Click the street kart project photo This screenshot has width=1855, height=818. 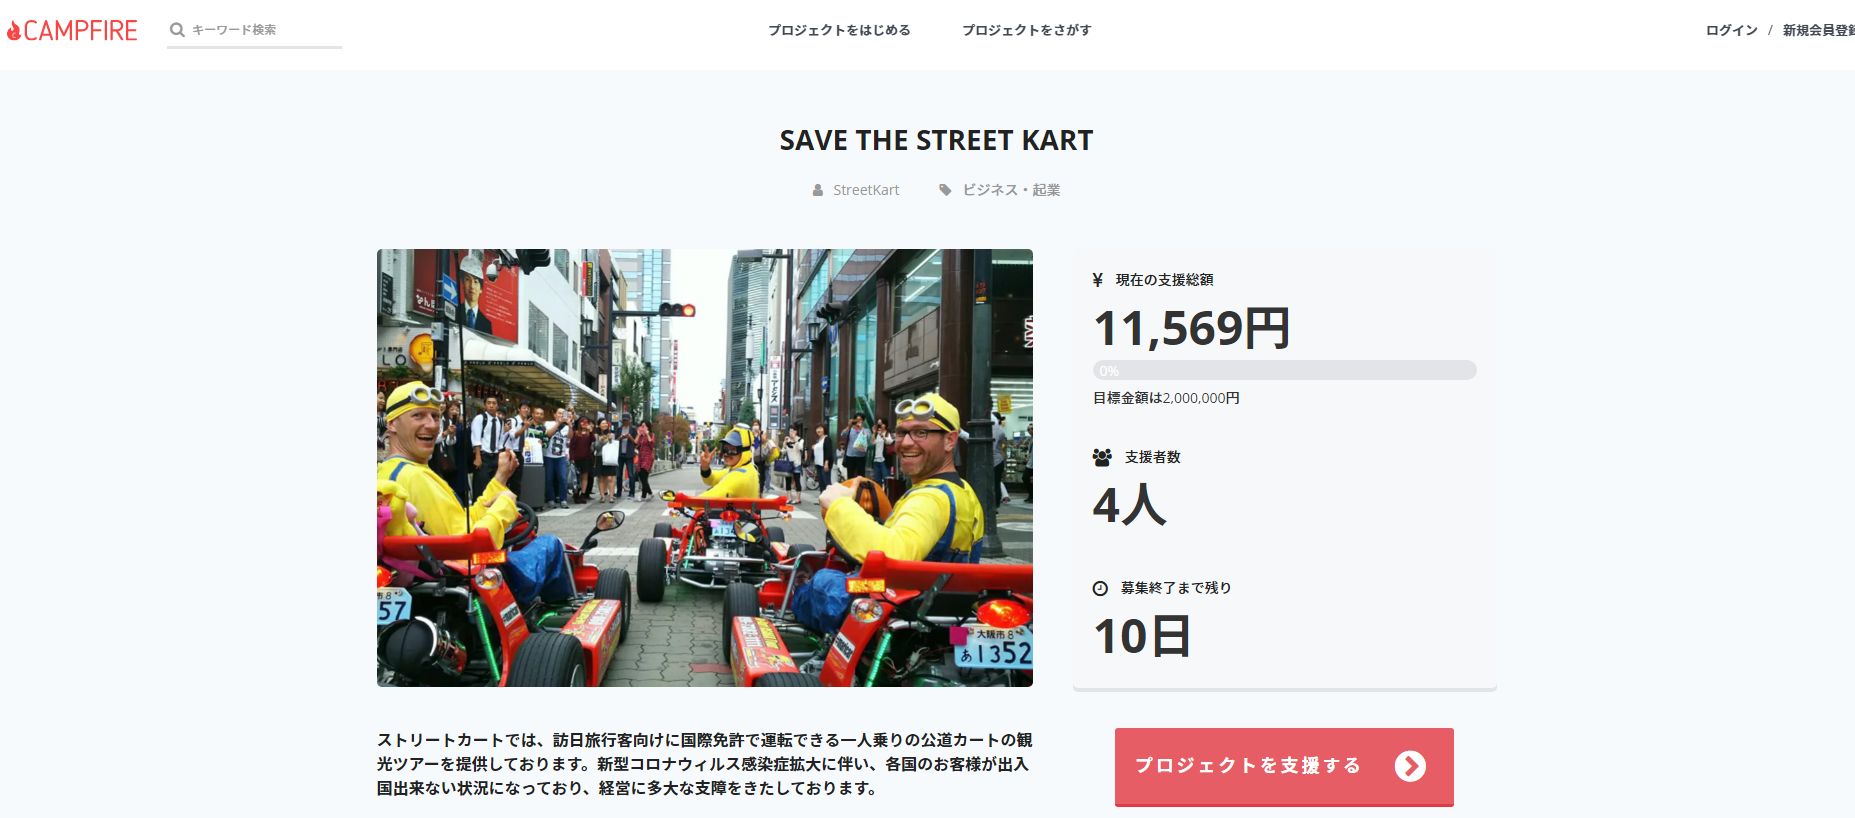coord(705,468)
